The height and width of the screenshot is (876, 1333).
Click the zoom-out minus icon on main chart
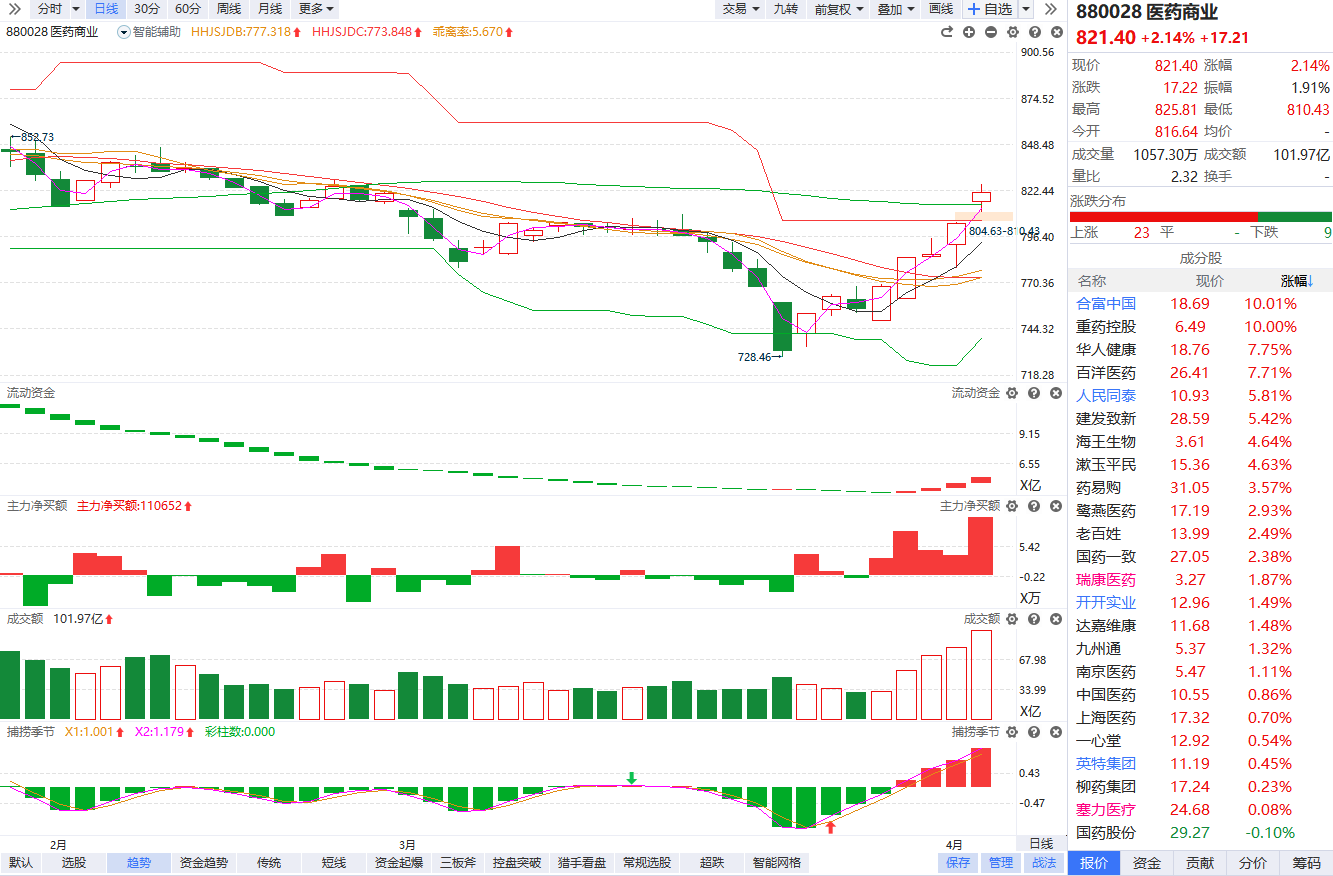point(990,32)
